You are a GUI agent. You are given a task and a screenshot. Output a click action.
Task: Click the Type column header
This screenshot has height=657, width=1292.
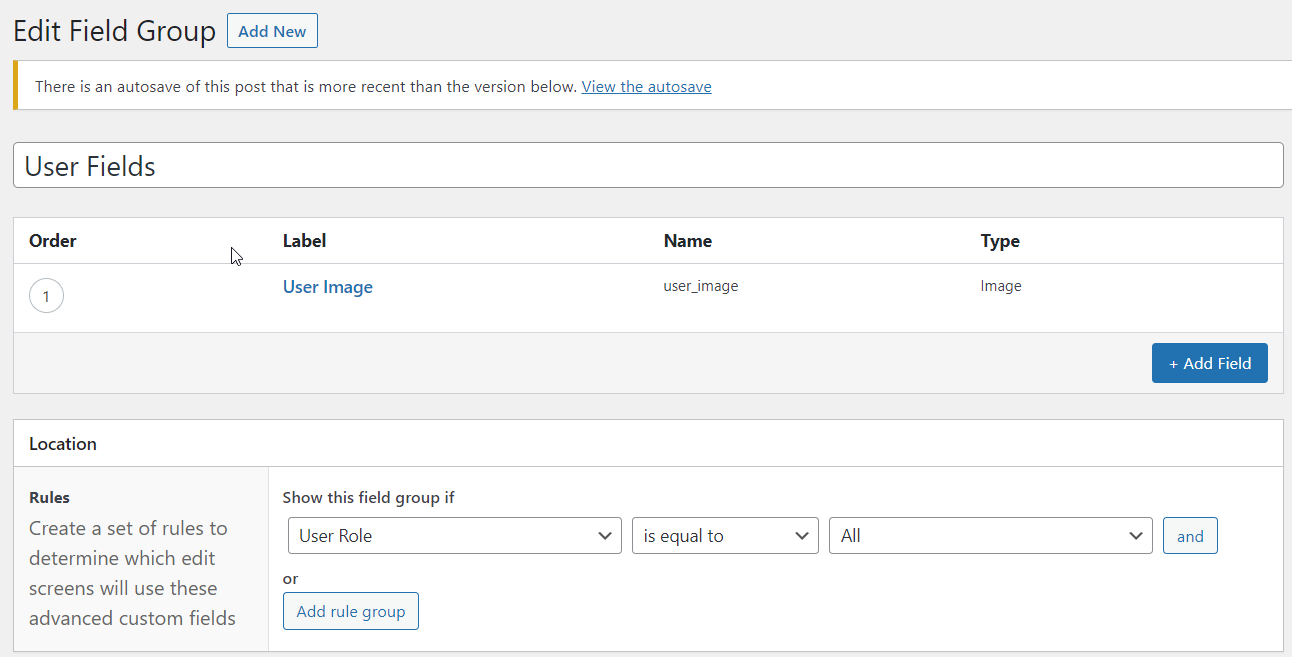pyautogui.click(x=999, y=241)
